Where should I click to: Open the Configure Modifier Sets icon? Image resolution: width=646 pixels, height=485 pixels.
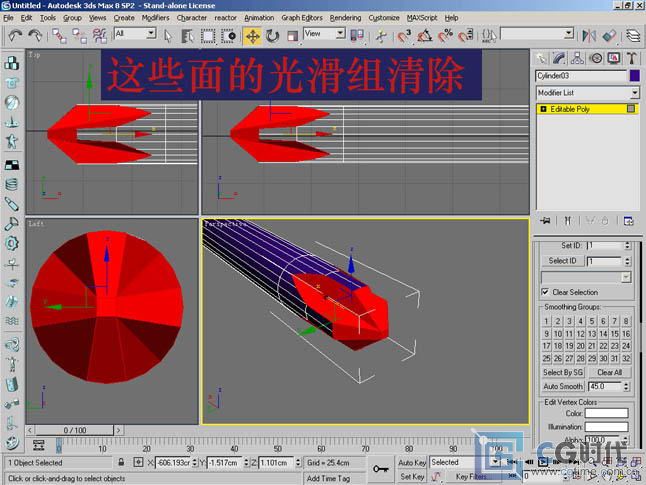click(x=629, y=221)
